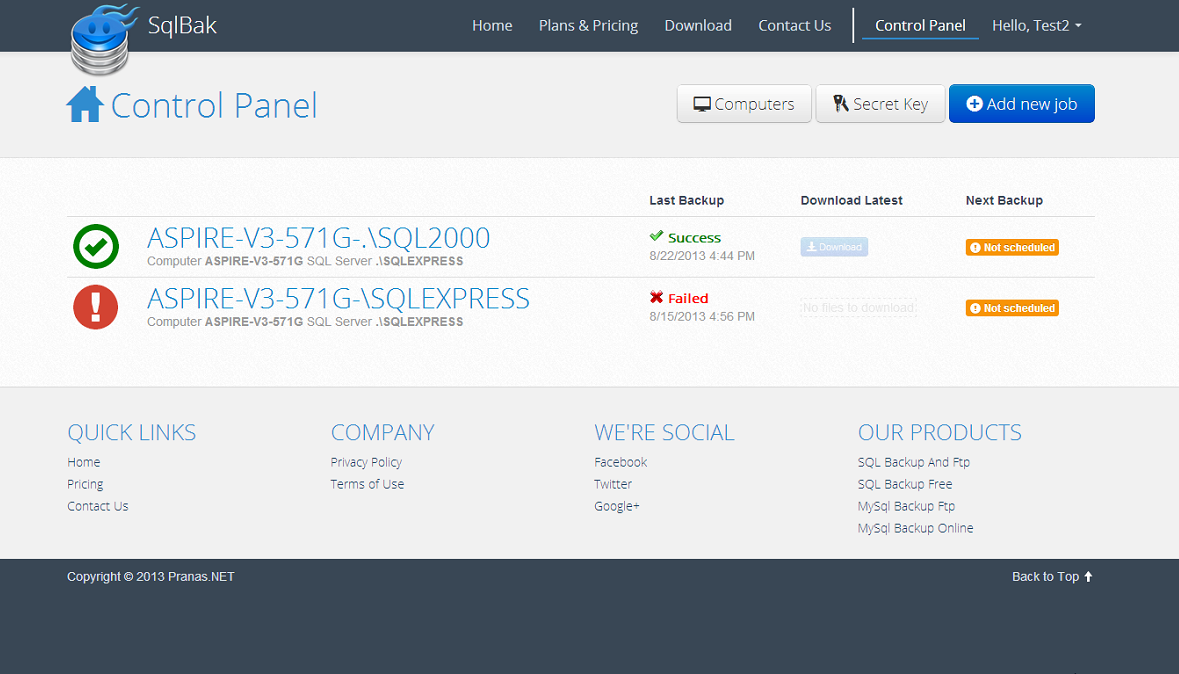Click the 8/22/2013 4:44 PM timestamp
1179x674 pixels.
pos(702,256)
